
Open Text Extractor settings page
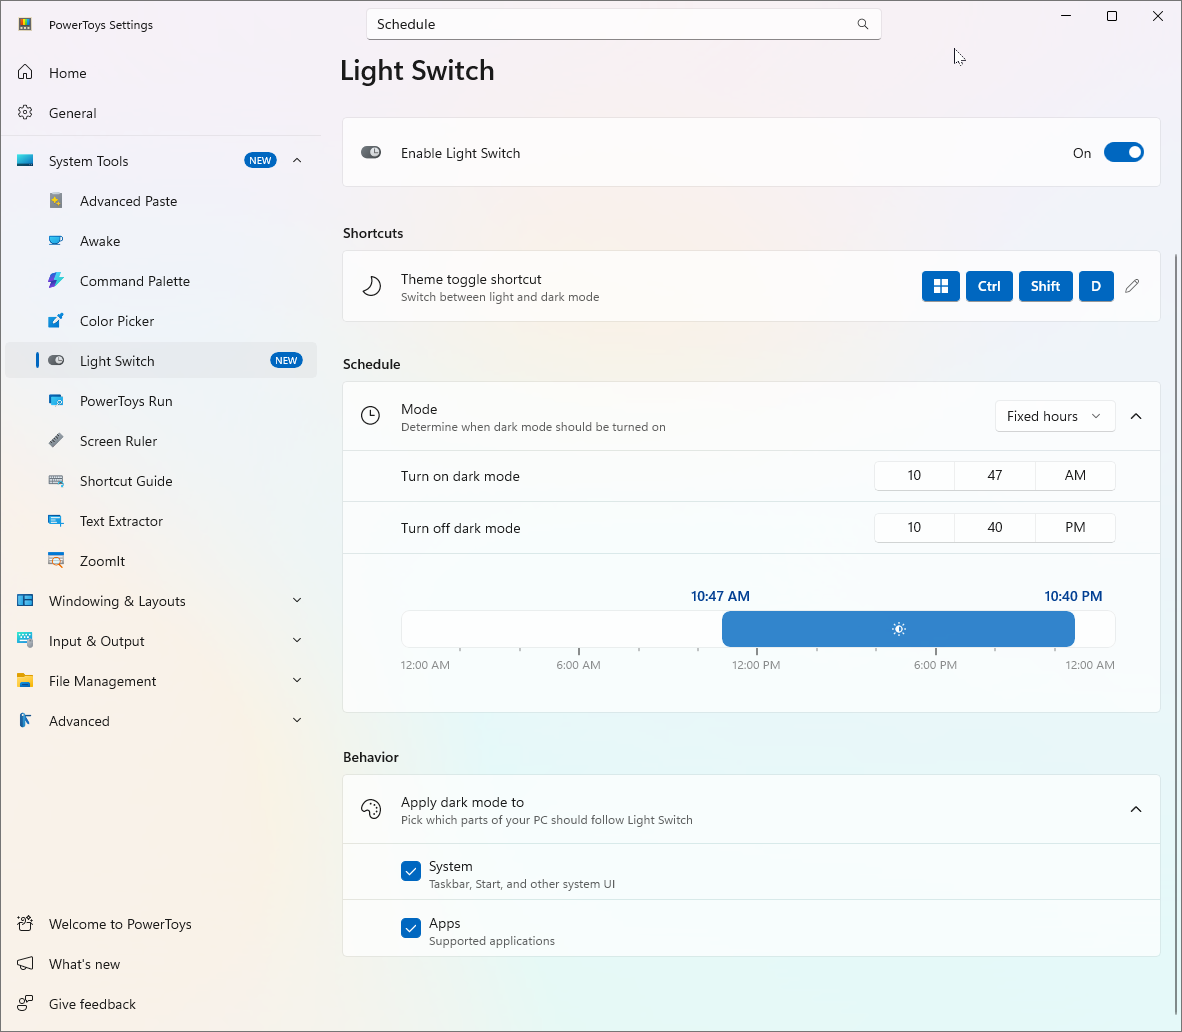point(161,521)
